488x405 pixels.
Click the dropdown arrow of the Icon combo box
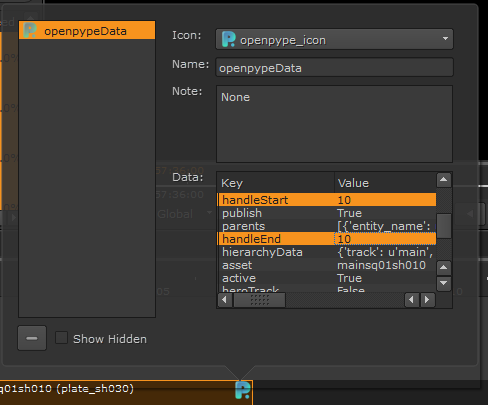tap(445, 39)
